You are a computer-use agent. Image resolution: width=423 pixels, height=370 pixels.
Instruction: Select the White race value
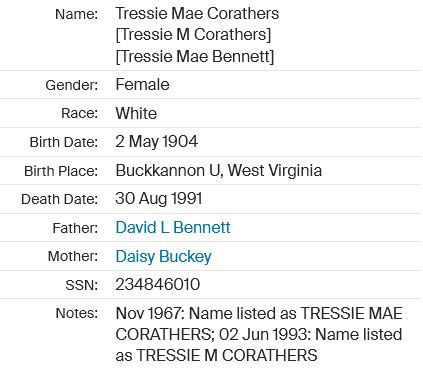[136, 113]
